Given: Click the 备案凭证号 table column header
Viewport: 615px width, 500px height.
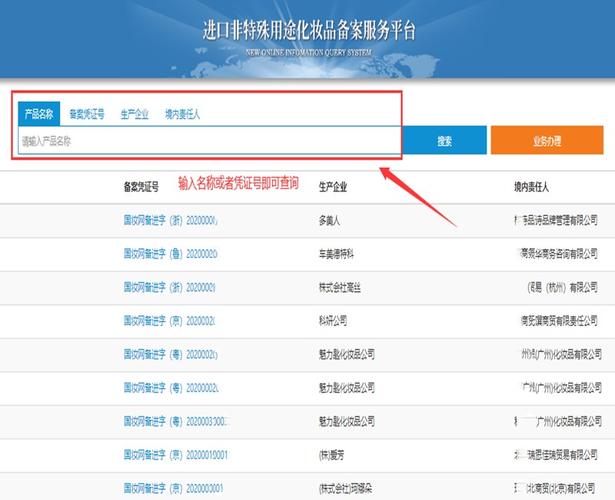Looking at the screenshot, I should tap(141, 186).
